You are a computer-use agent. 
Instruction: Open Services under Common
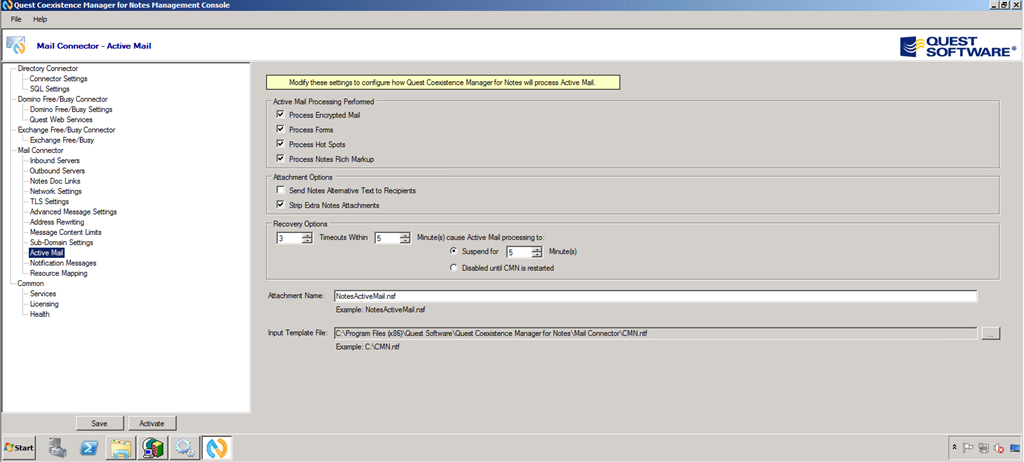pyautogui.click(x=43, y=294)
